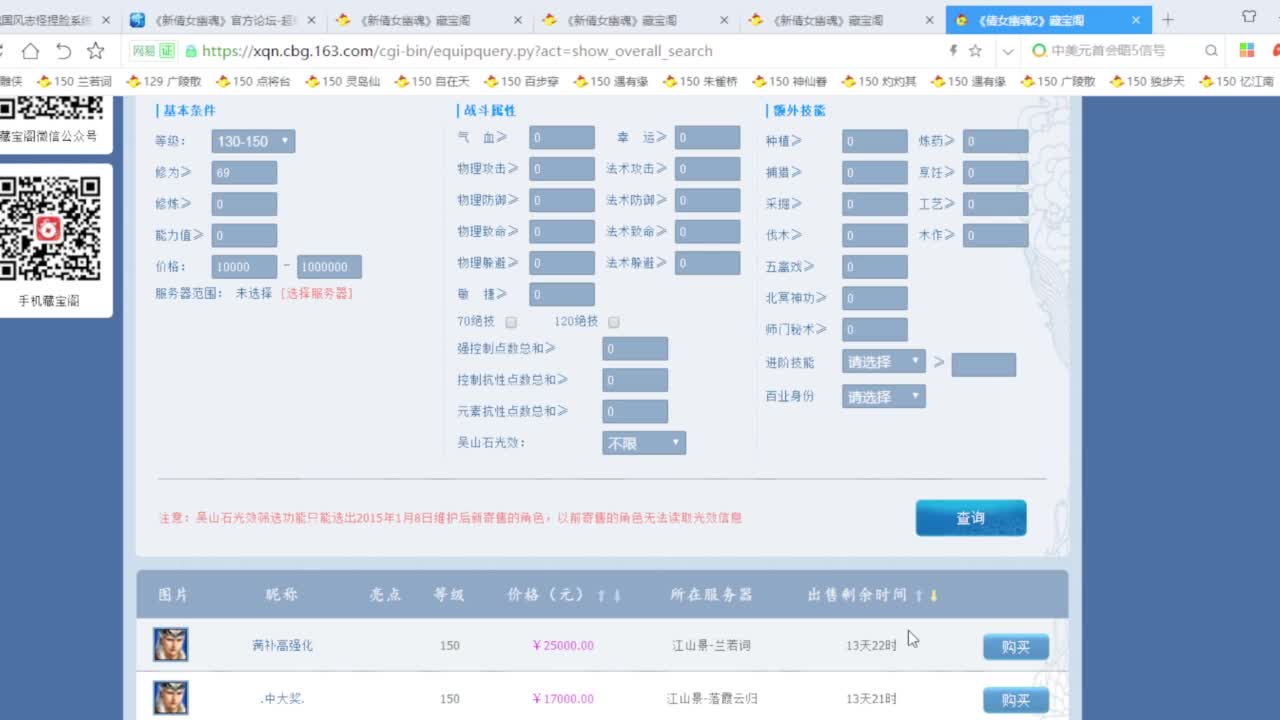The width and height of the screenshot is (1280, 720).
Task: Enable the 120绝技 checkbox
Action: [x=614, y=322]
